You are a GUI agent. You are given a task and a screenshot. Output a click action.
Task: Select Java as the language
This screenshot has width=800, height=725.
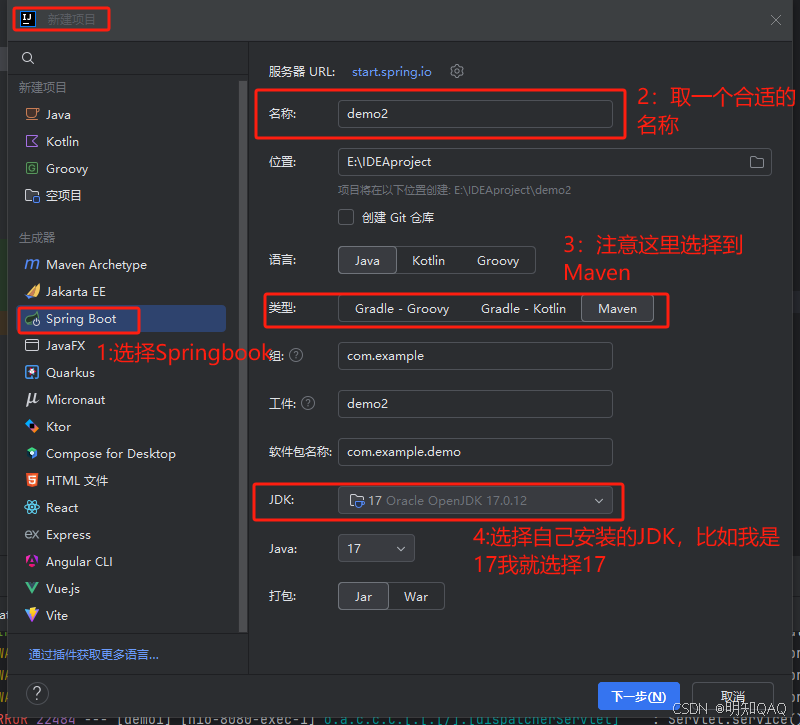click(x=367, y=261)
